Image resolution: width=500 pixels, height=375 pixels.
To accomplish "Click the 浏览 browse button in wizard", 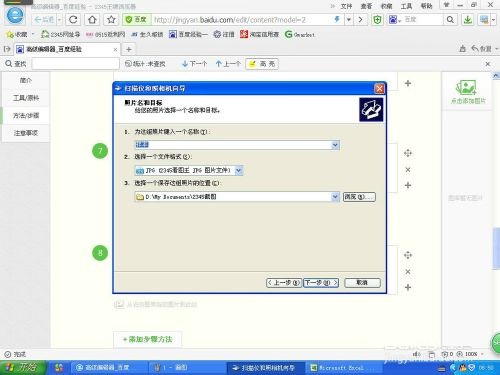I will tap(359, 197).
